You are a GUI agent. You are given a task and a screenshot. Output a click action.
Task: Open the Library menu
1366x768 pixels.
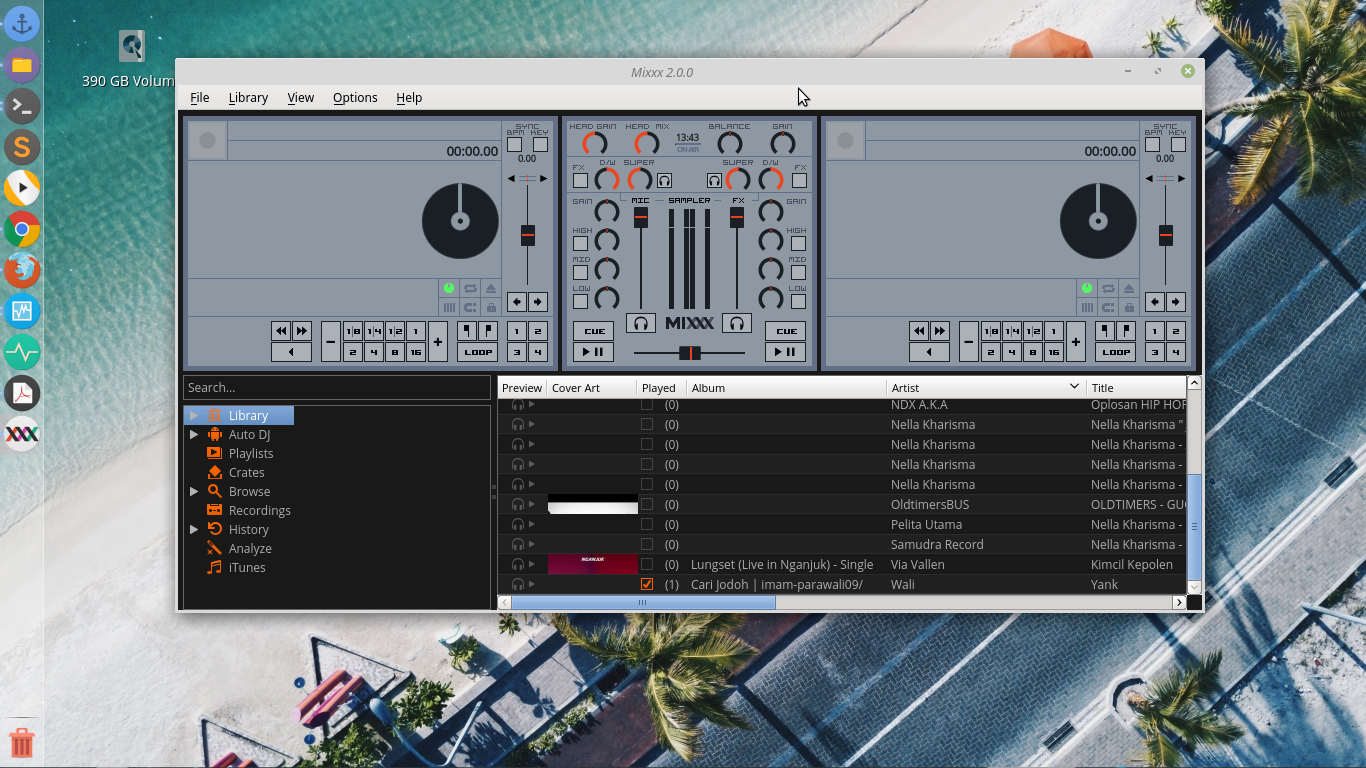click(x=248, y=97)
